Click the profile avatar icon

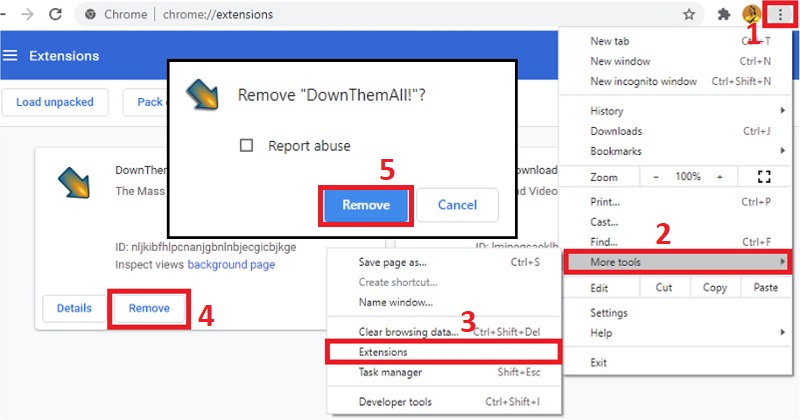pos(751,14)
